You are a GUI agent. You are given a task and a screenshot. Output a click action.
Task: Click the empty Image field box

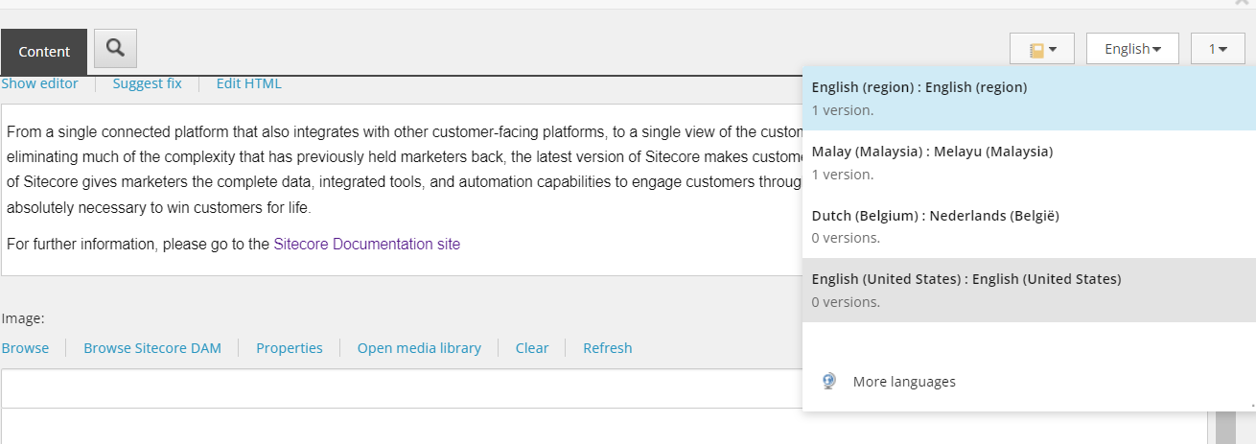pos(401,388)
